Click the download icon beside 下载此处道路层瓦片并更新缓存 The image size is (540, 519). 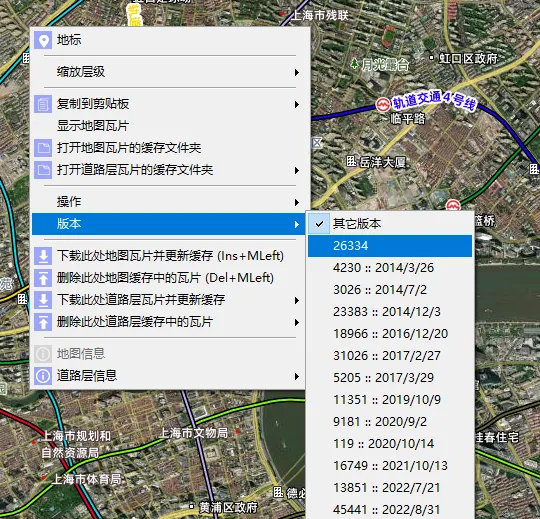(43, 300)
